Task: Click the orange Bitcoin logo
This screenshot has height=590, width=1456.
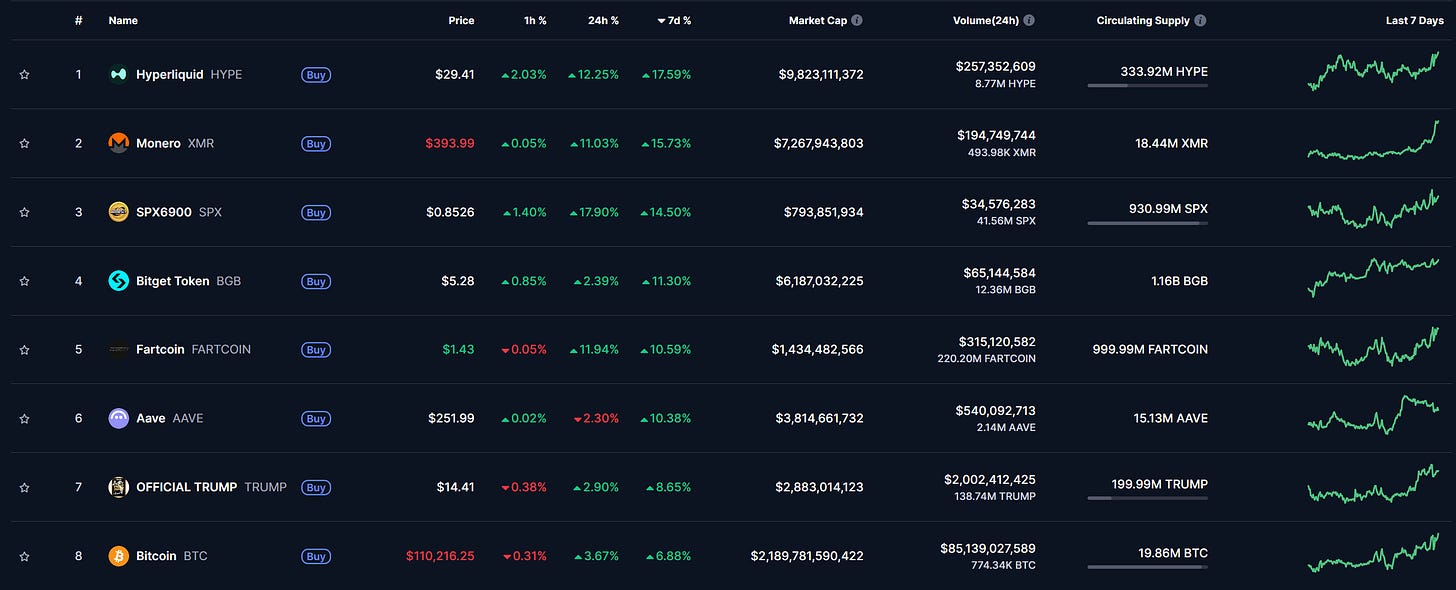Action: click(x=118, y=556)
